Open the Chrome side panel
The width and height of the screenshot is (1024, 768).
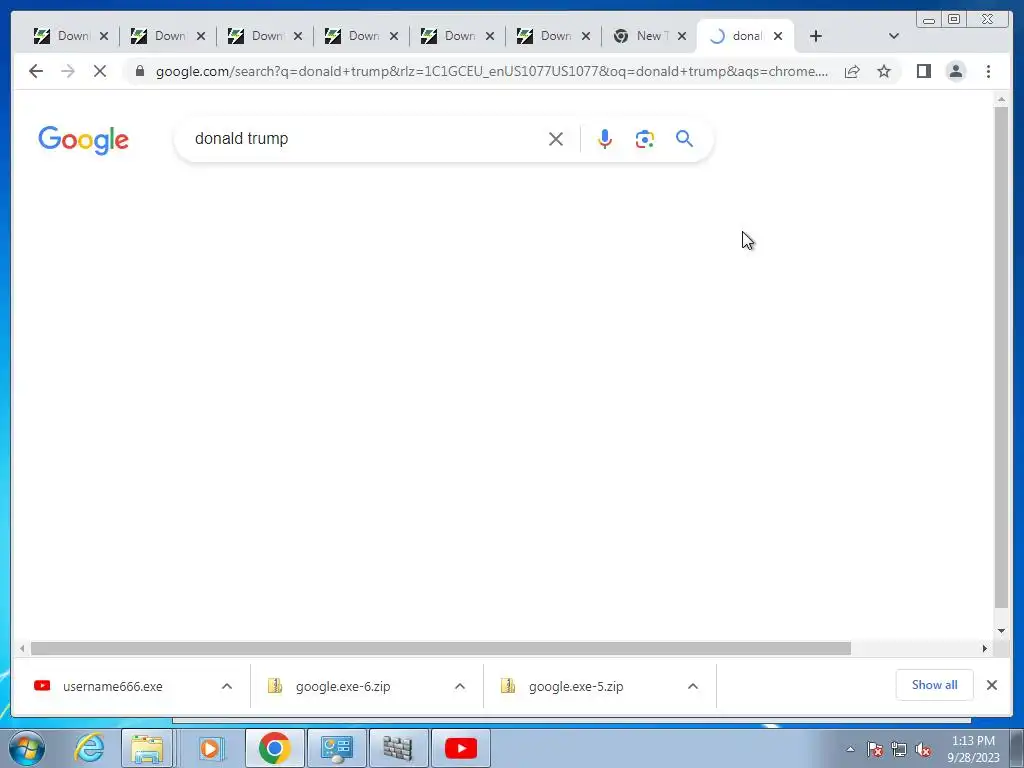tap(923, 71)
